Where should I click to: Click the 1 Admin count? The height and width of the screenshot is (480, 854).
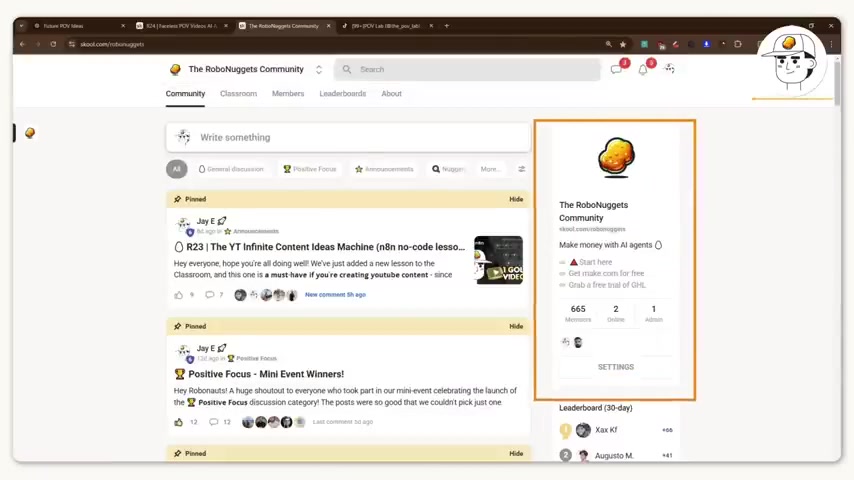click(654, 313)
